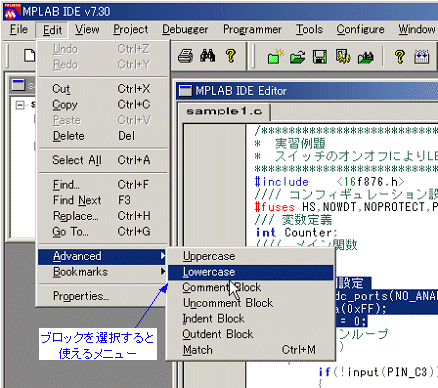Open the Configure menu
The width and height of the screenshot is (438, 388).
tap(360, 29)
